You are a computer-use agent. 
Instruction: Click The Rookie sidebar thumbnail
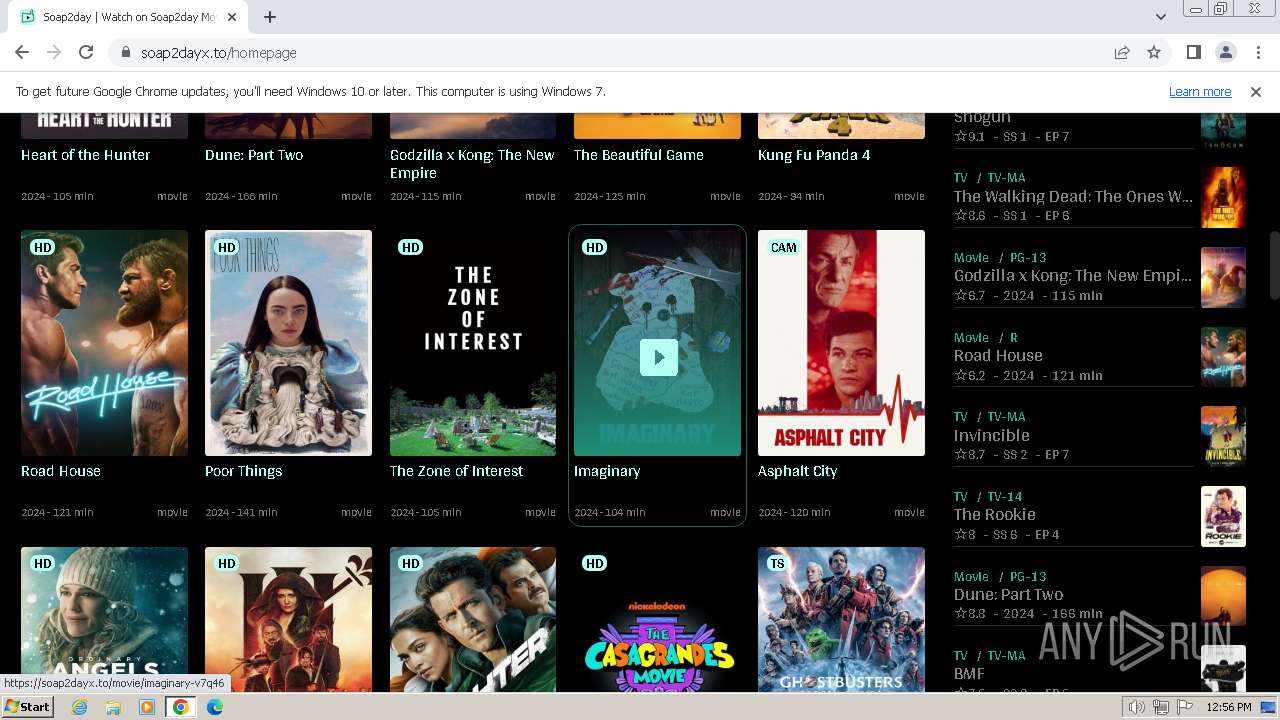(1223, 516)
